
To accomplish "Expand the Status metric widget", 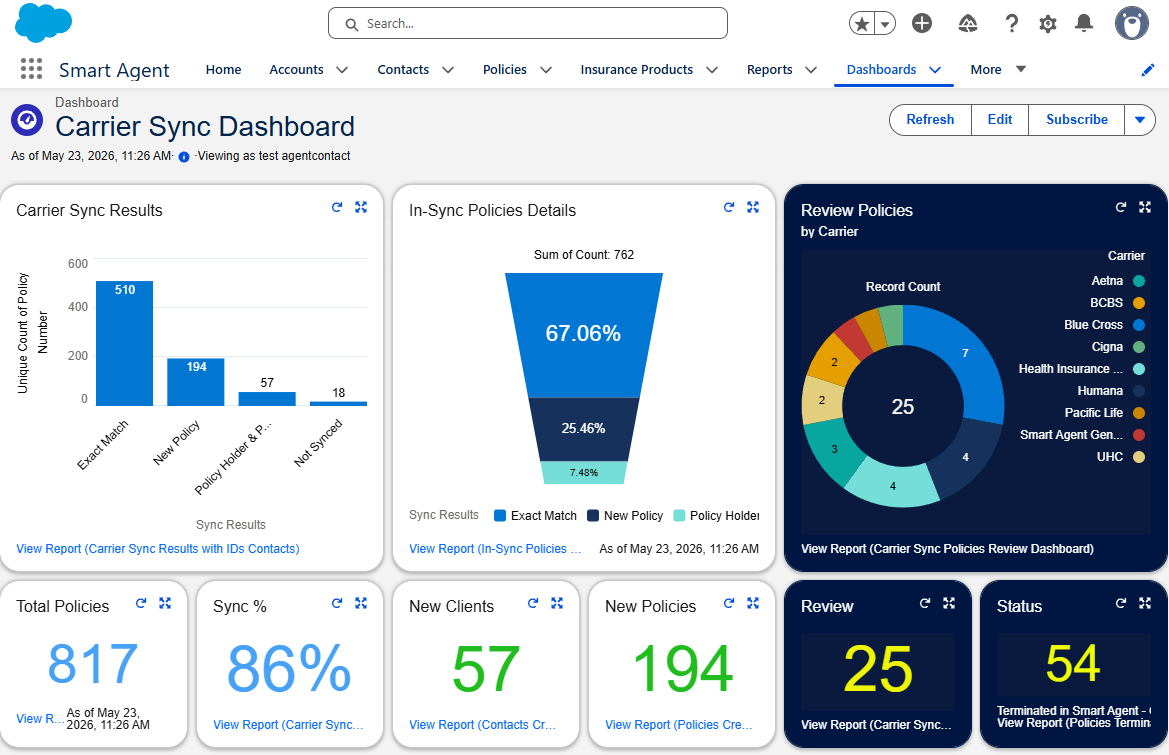I will click(1145, 603).
